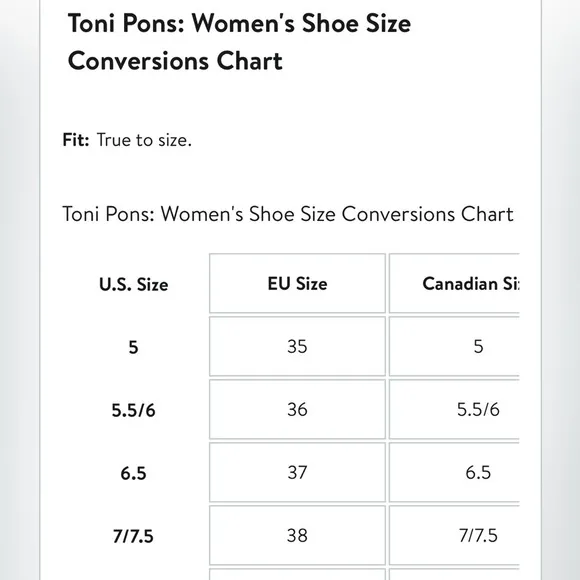Click the Conversions Chart title second line
The image size is (580, 580).
[175, 61]
